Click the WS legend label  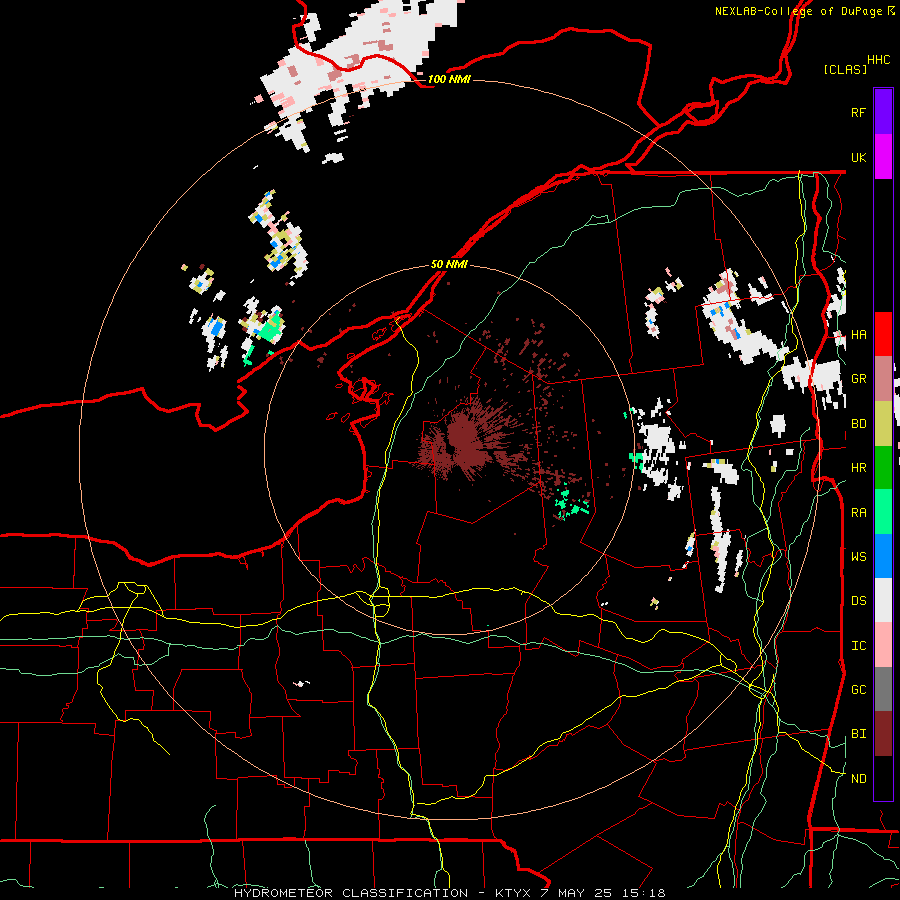[858, 556]
